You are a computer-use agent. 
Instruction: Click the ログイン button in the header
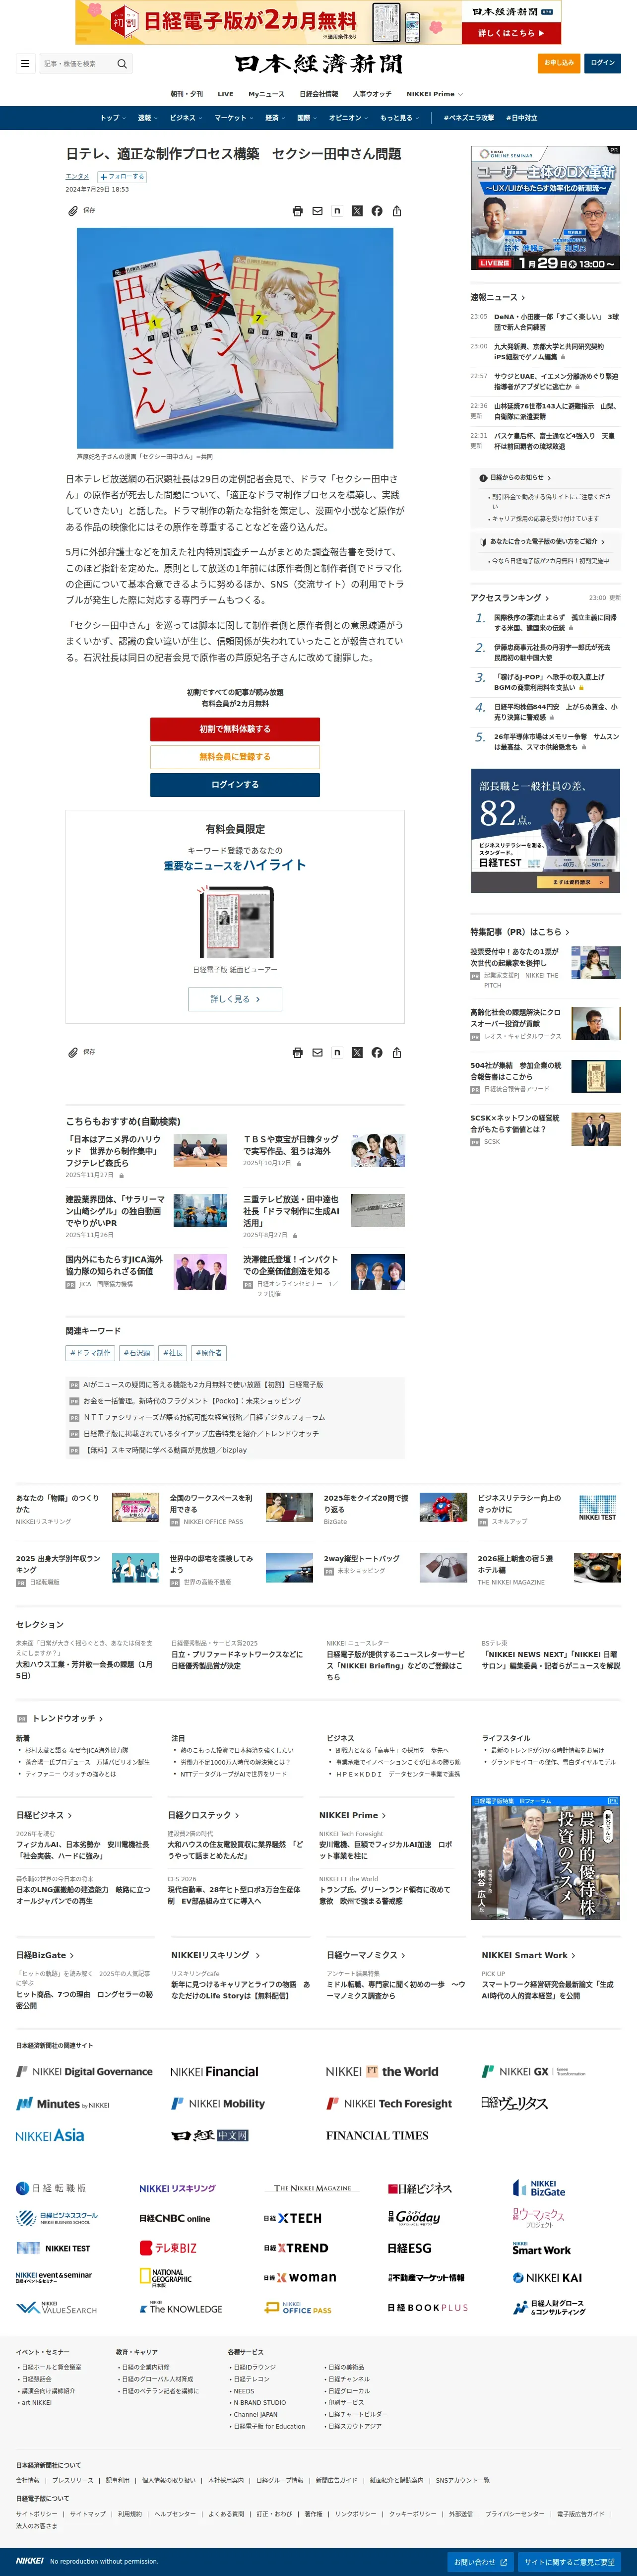(603, 63)
